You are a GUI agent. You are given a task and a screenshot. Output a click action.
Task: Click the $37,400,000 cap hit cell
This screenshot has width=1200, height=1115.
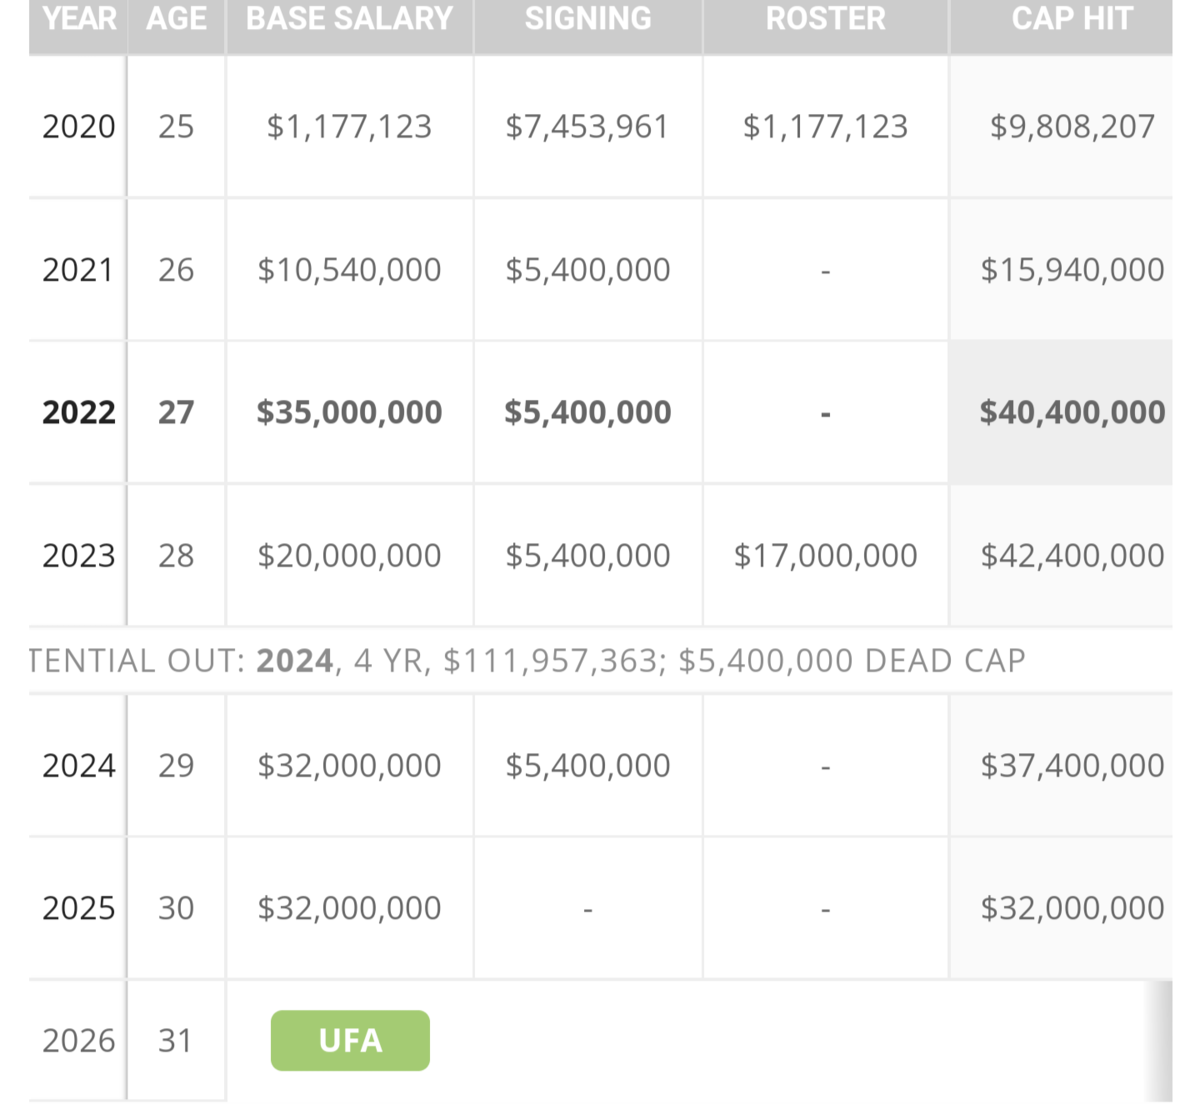pyautogui.click(x=1072, y=766)
